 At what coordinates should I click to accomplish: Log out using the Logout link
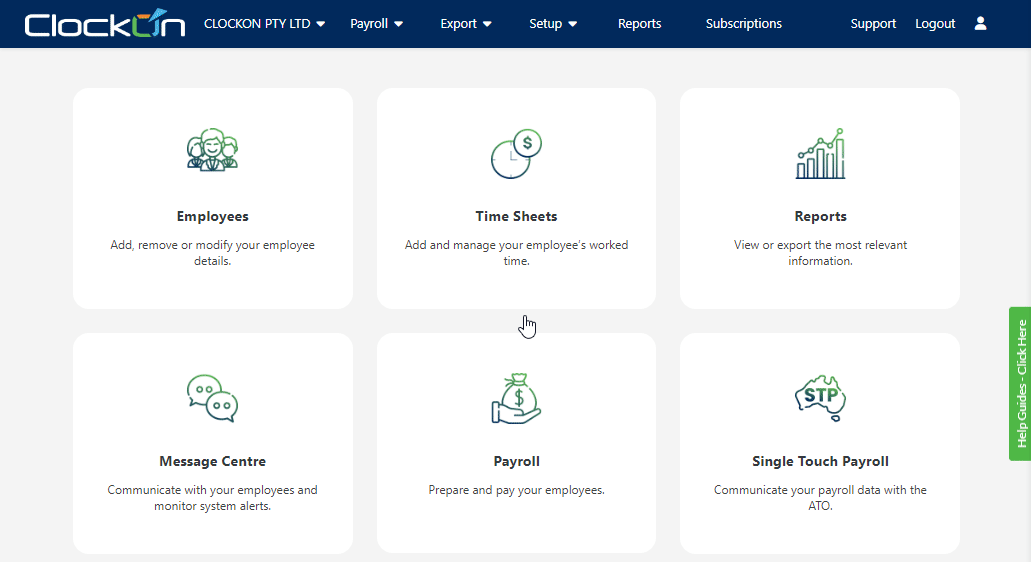[x=935, y=24]
